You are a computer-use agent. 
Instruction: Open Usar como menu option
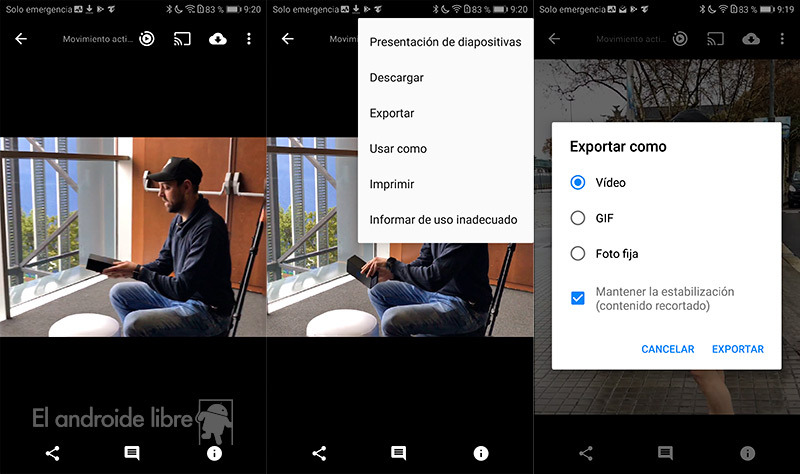tap(398, 148)
